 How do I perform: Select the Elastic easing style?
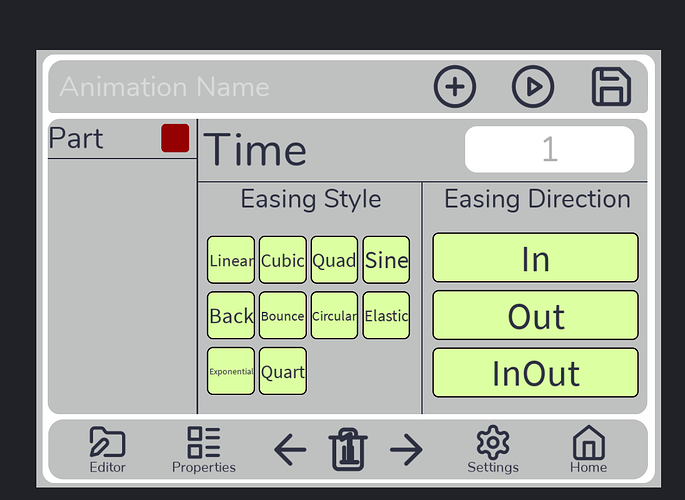click(x=386, y=316)
